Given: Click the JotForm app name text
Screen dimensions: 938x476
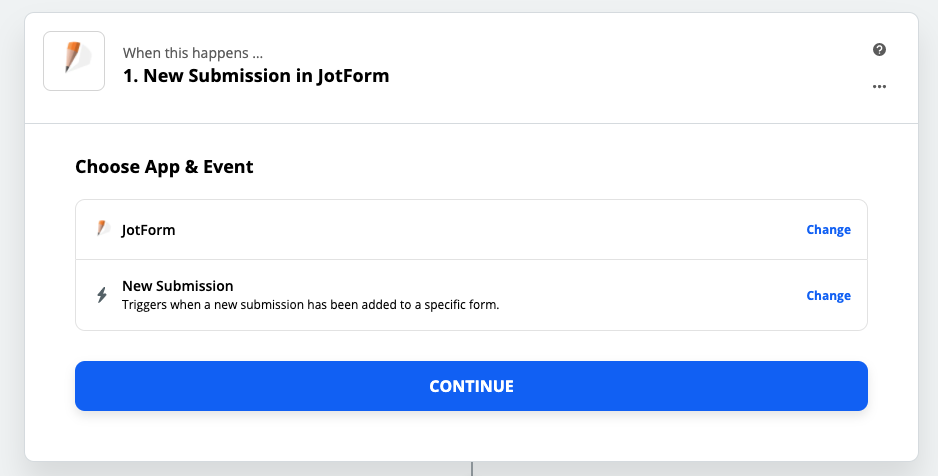Looking at the screenshot, I should (148, 230).
